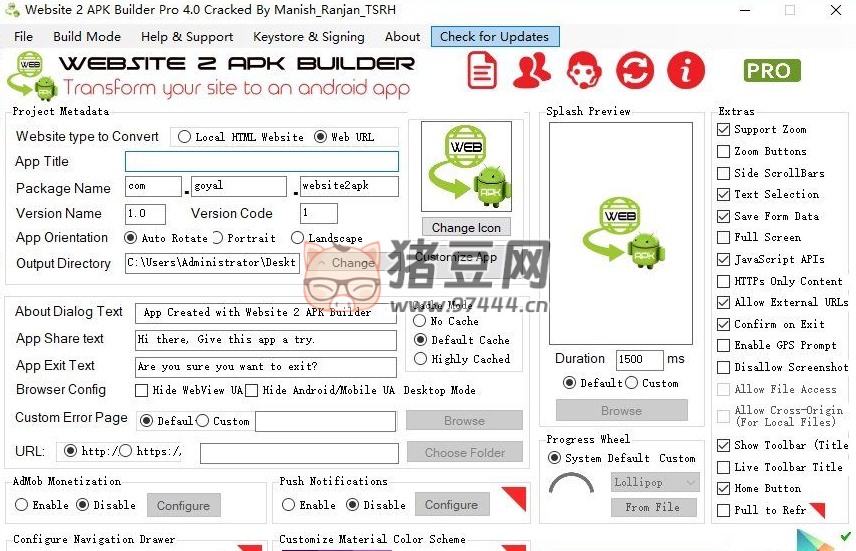Select the Highly Cached radio button
Image resolution: width=856 pixels, height=551 pixels.
coord(420,359)
